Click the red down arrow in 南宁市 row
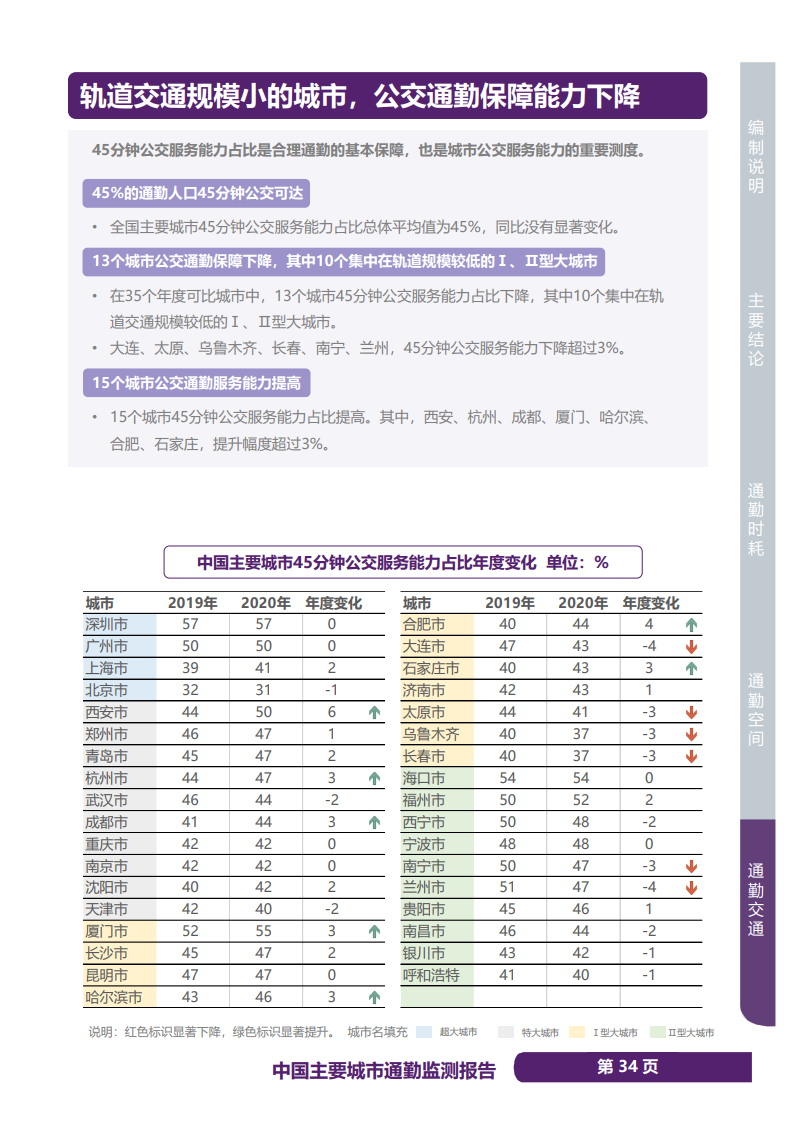Screen dimensions: 793x1122 [x=691, y=866]
